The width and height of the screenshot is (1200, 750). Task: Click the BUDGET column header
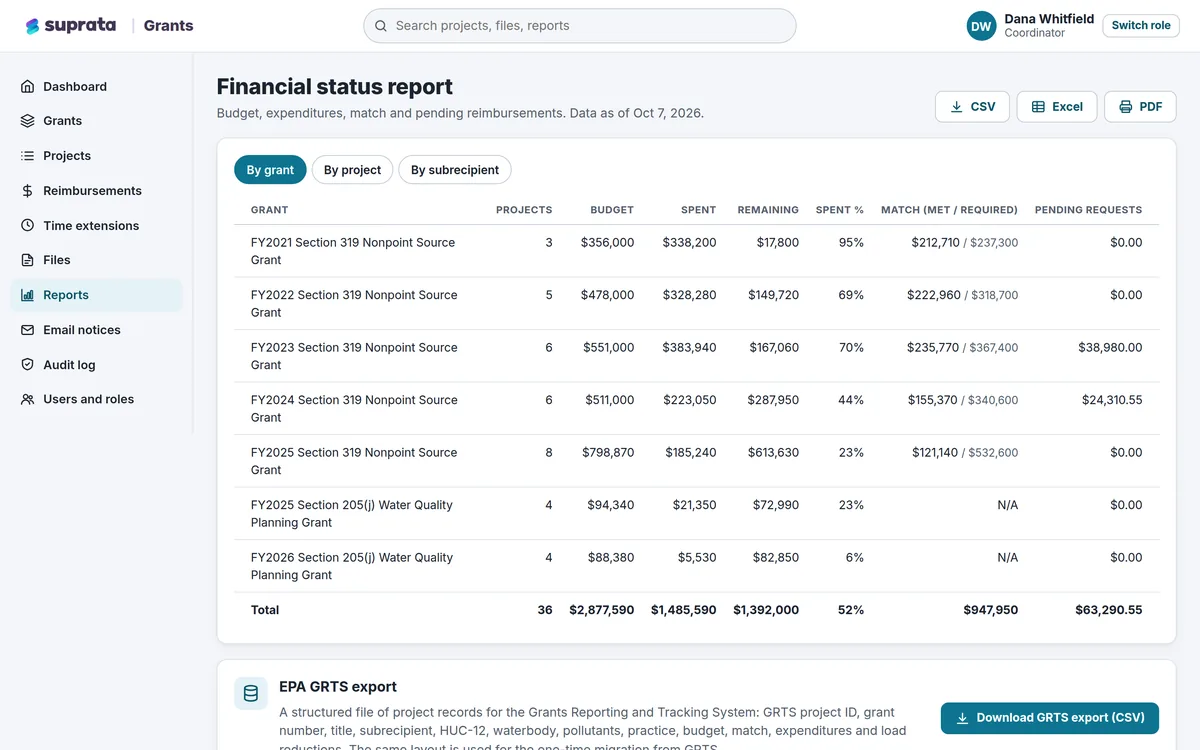click(x=612, y=210)
